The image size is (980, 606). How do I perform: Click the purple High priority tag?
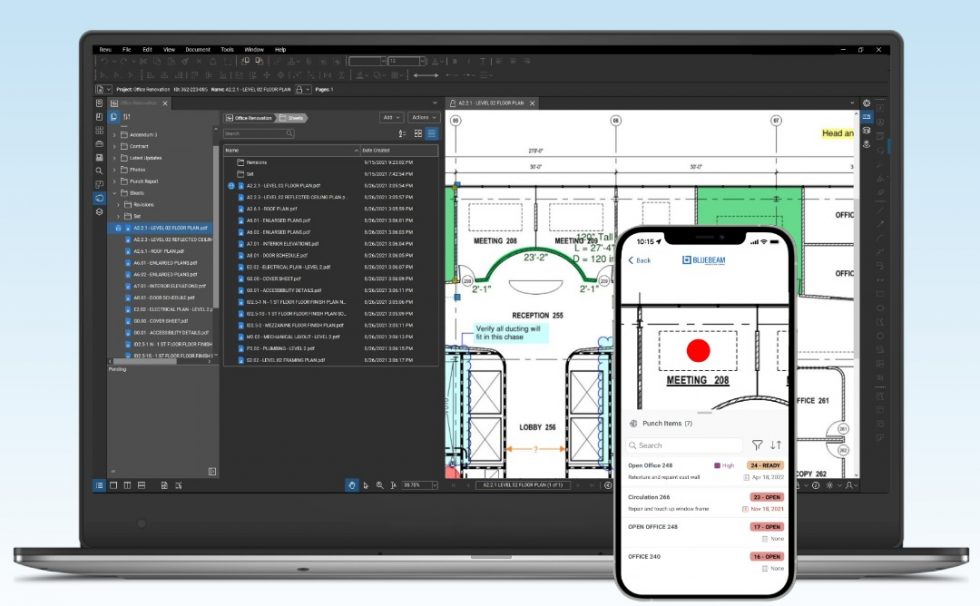(x=717, y=466)
